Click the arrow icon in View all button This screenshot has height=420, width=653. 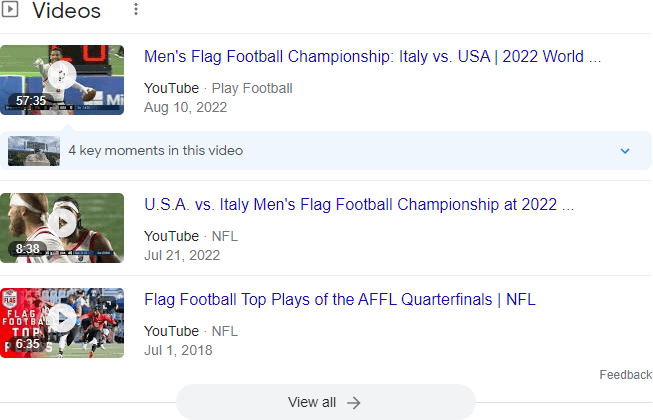[353, 402]
